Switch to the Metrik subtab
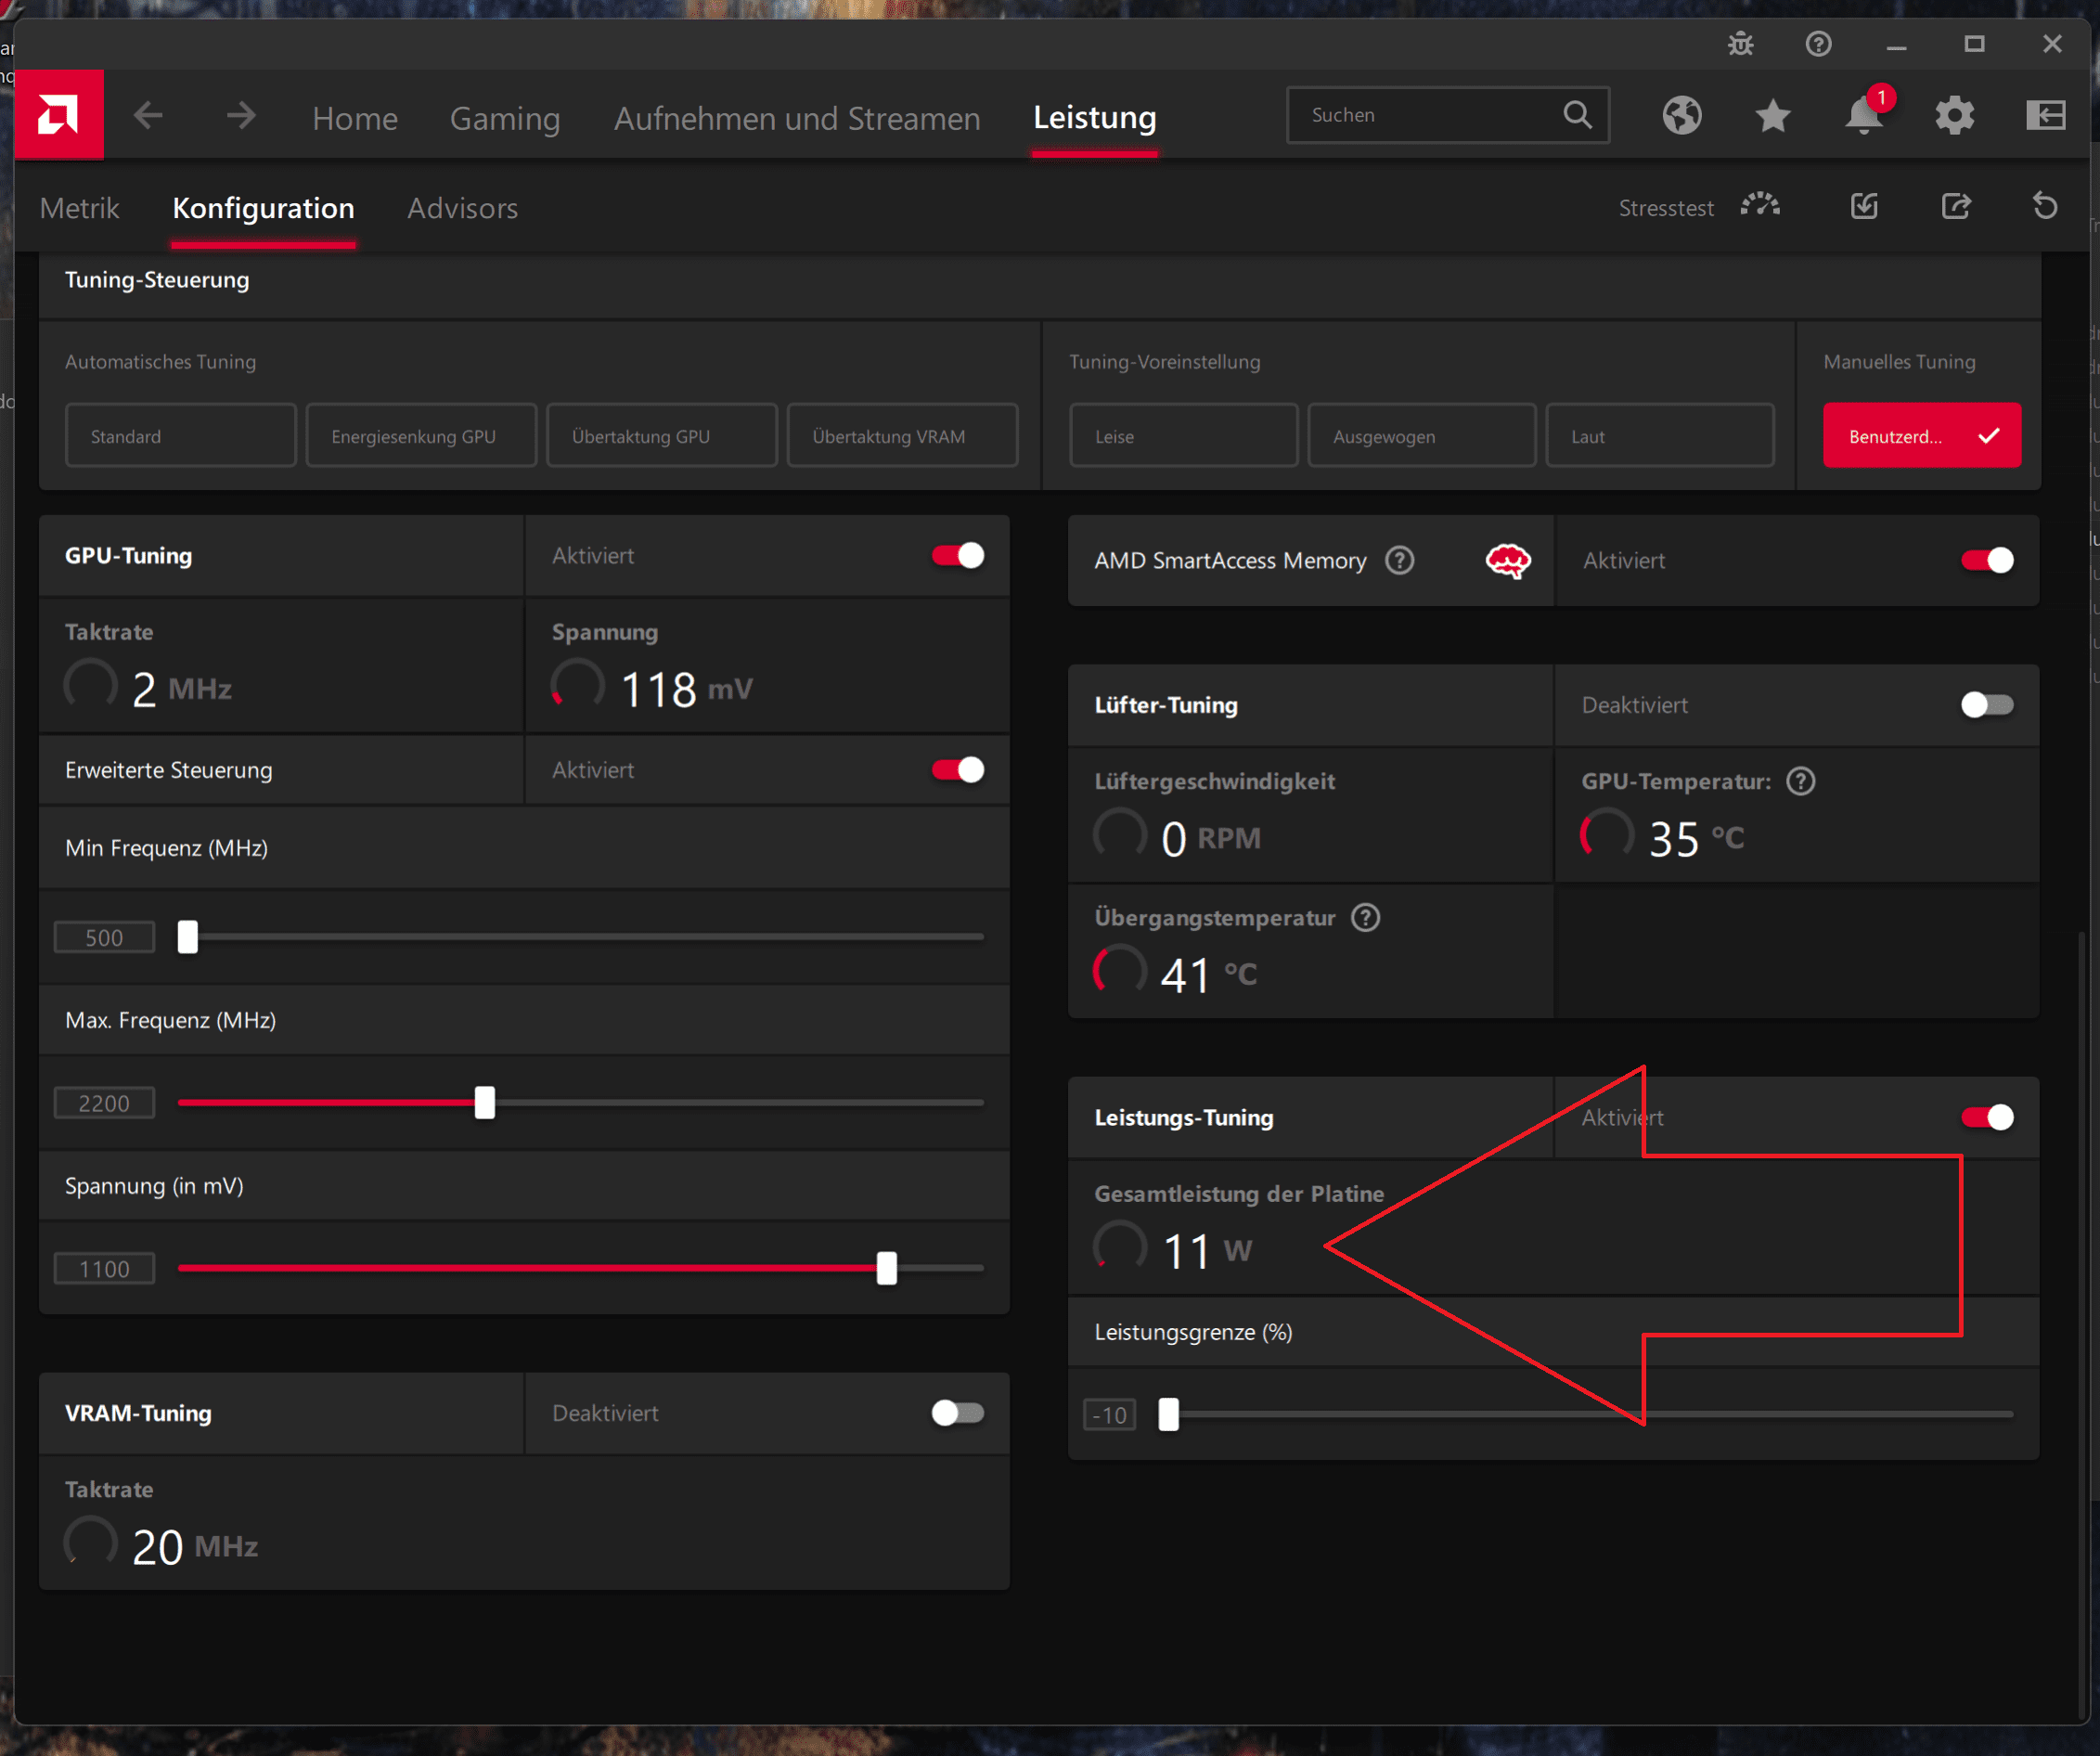 [x=79, y=208]
